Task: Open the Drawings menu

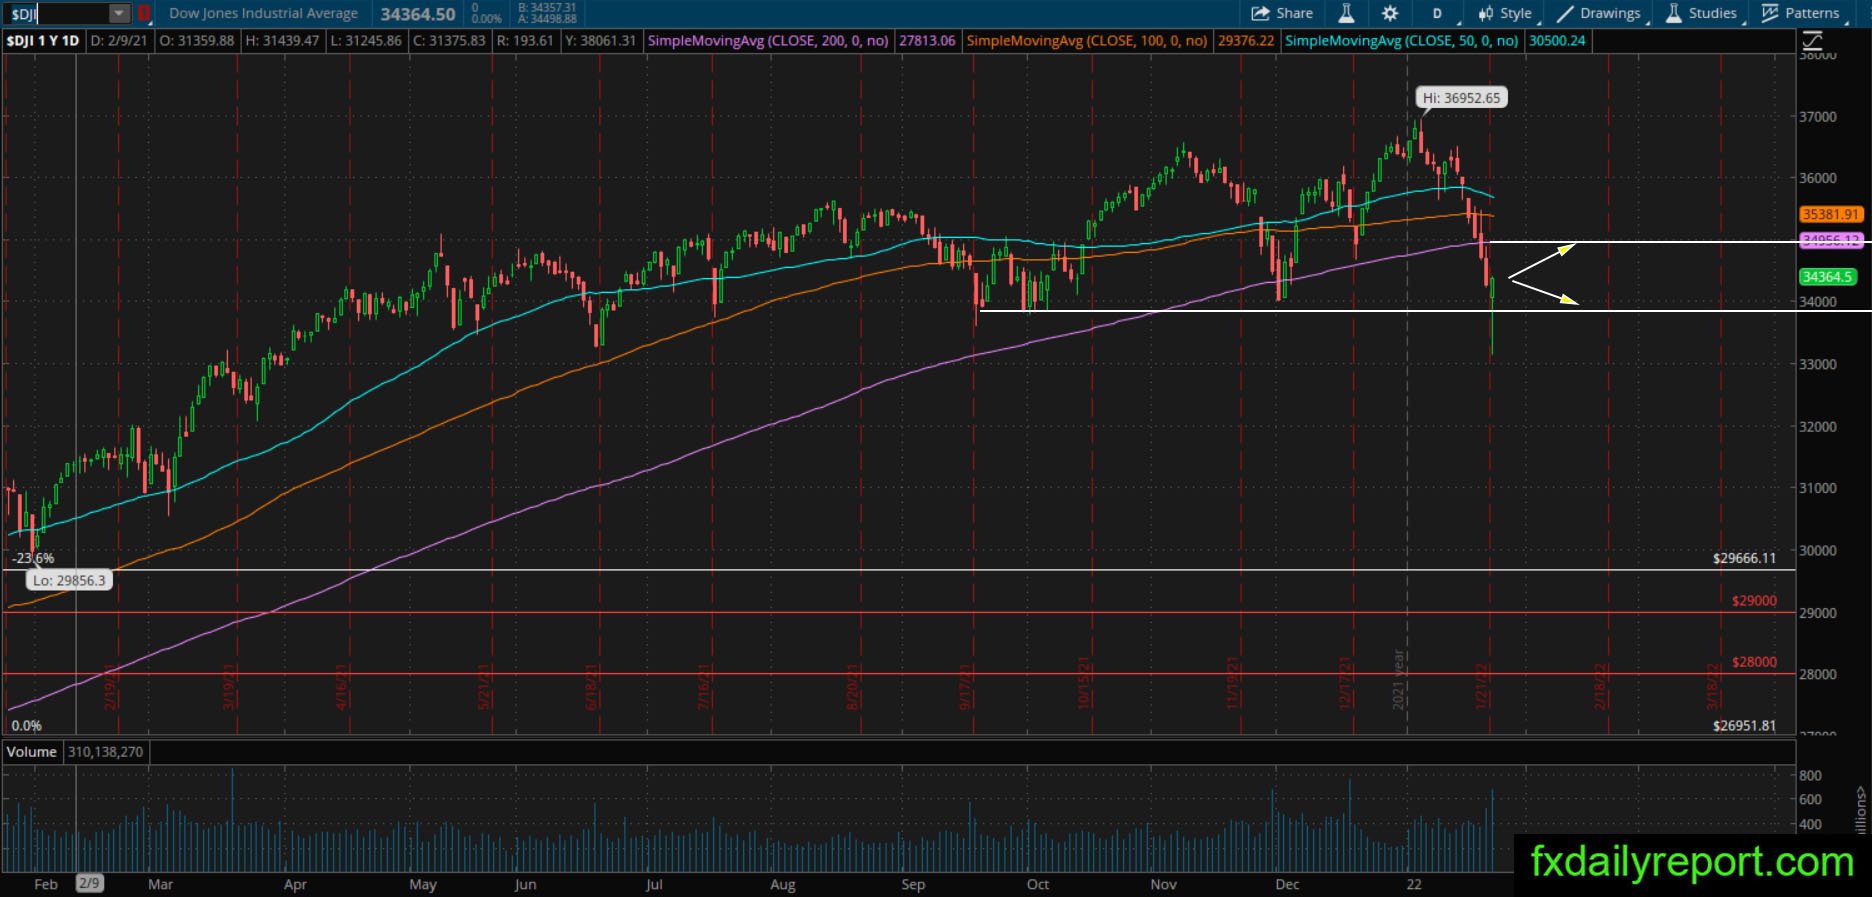Action: (x=1599, y=13)
